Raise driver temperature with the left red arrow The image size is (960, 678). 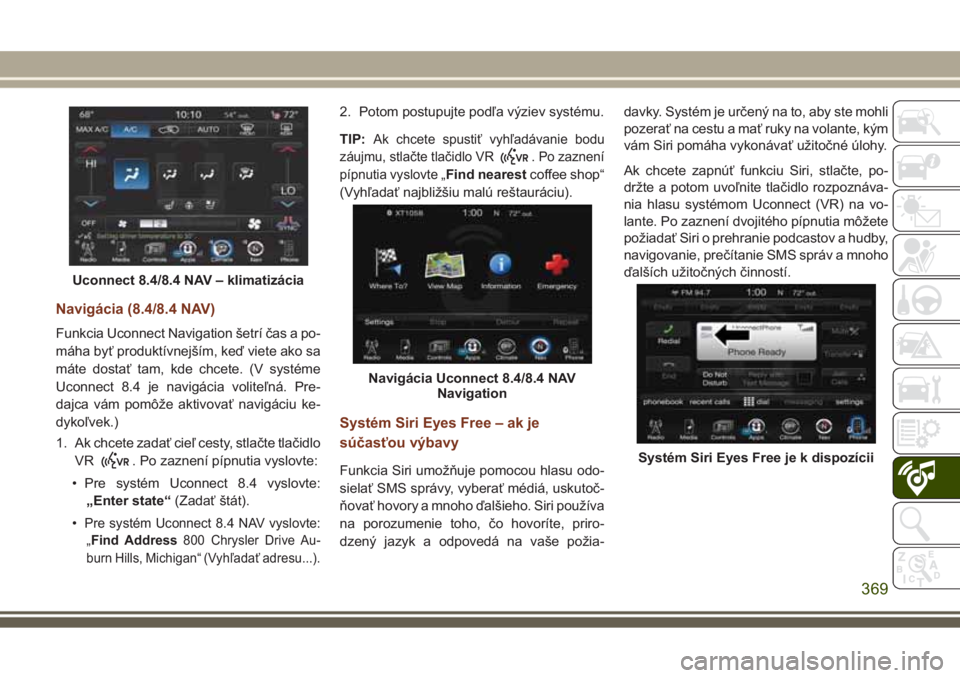(x=90, y=149)
